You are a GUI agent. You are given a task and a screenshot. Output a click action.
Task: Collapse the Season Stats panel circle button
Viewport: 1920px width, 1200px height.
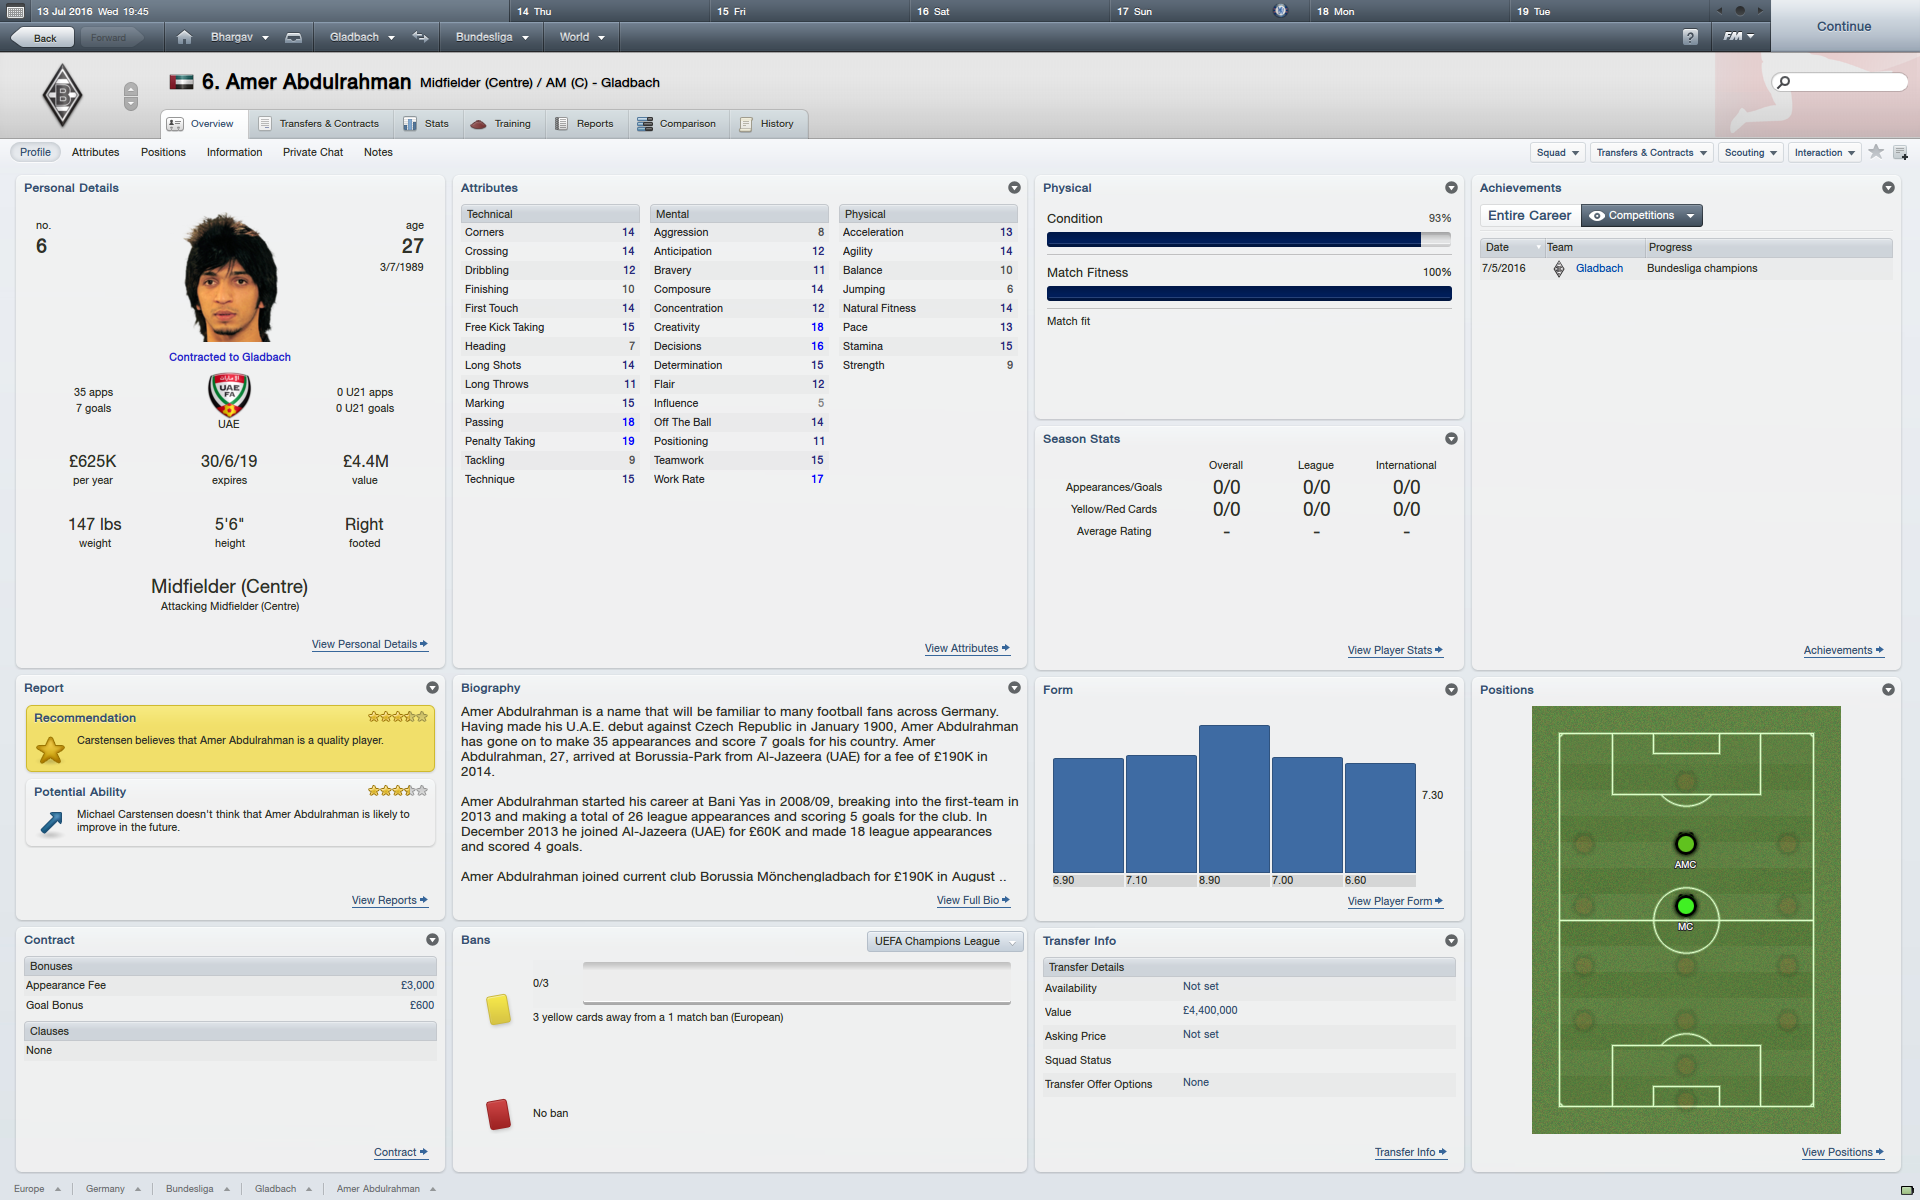click(x=1451, y=439)
